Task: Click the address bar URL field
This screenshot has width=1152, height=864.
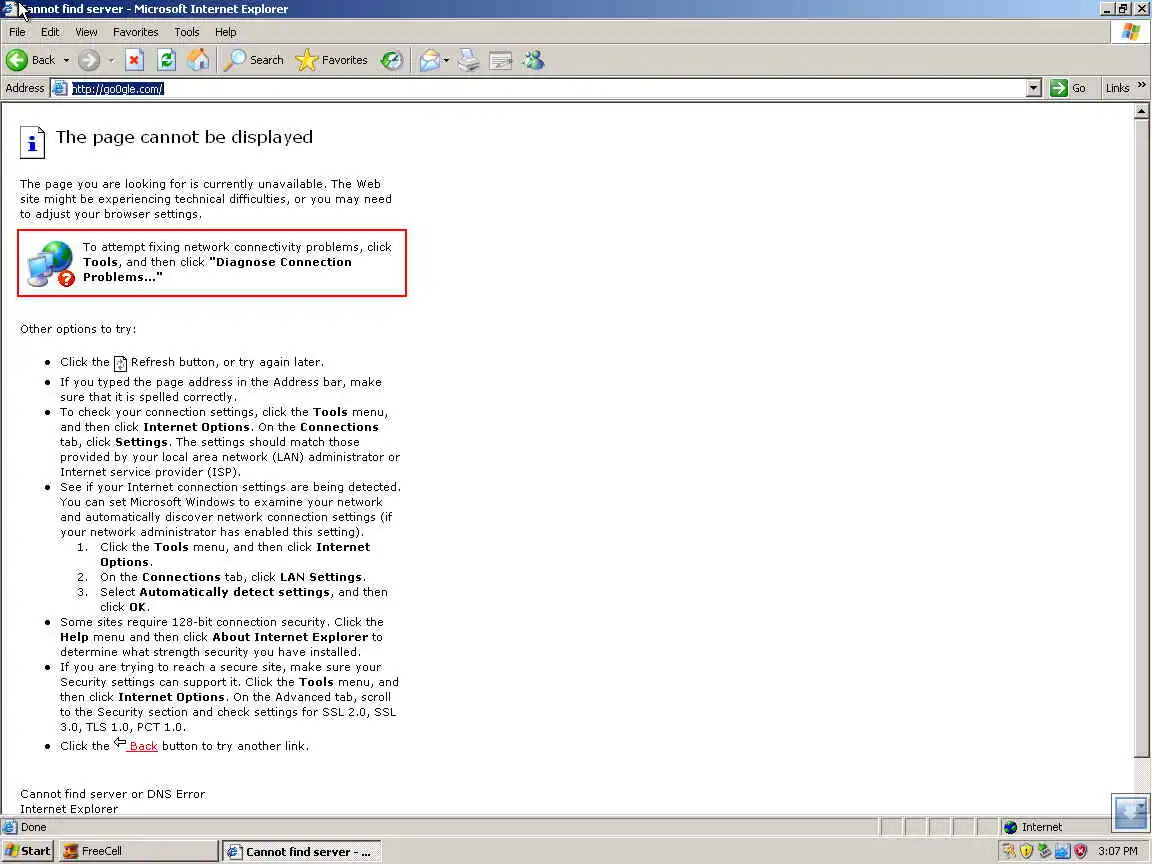Action: point(547,89)
